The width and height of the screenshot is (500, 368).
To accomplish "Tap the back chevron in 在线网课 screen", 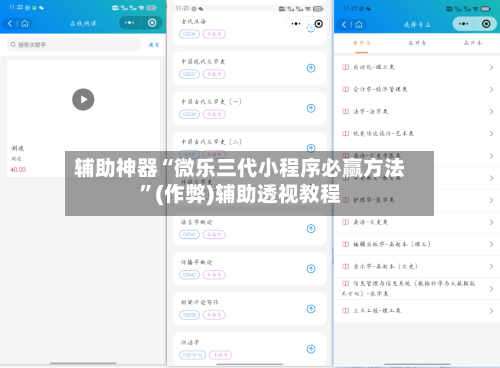I will click(10, 23).
